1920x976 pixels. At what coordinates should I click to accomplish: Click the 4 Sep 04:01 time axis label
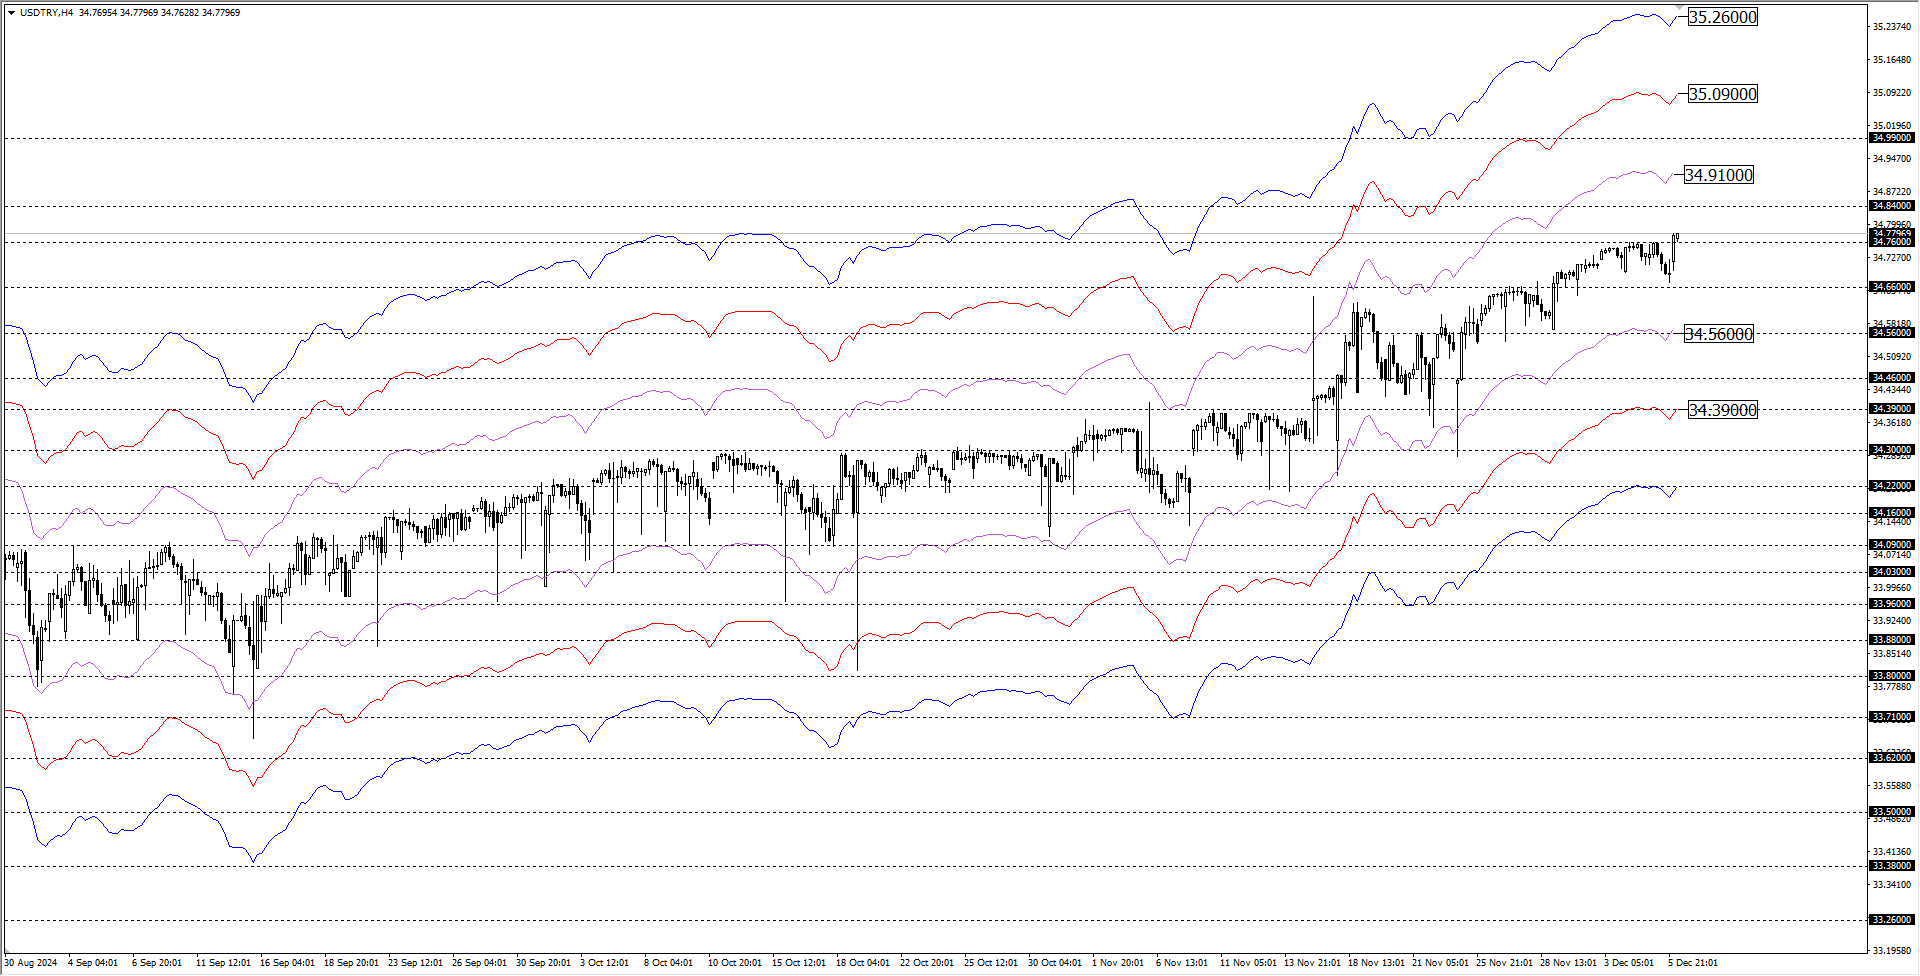[93, 963]
